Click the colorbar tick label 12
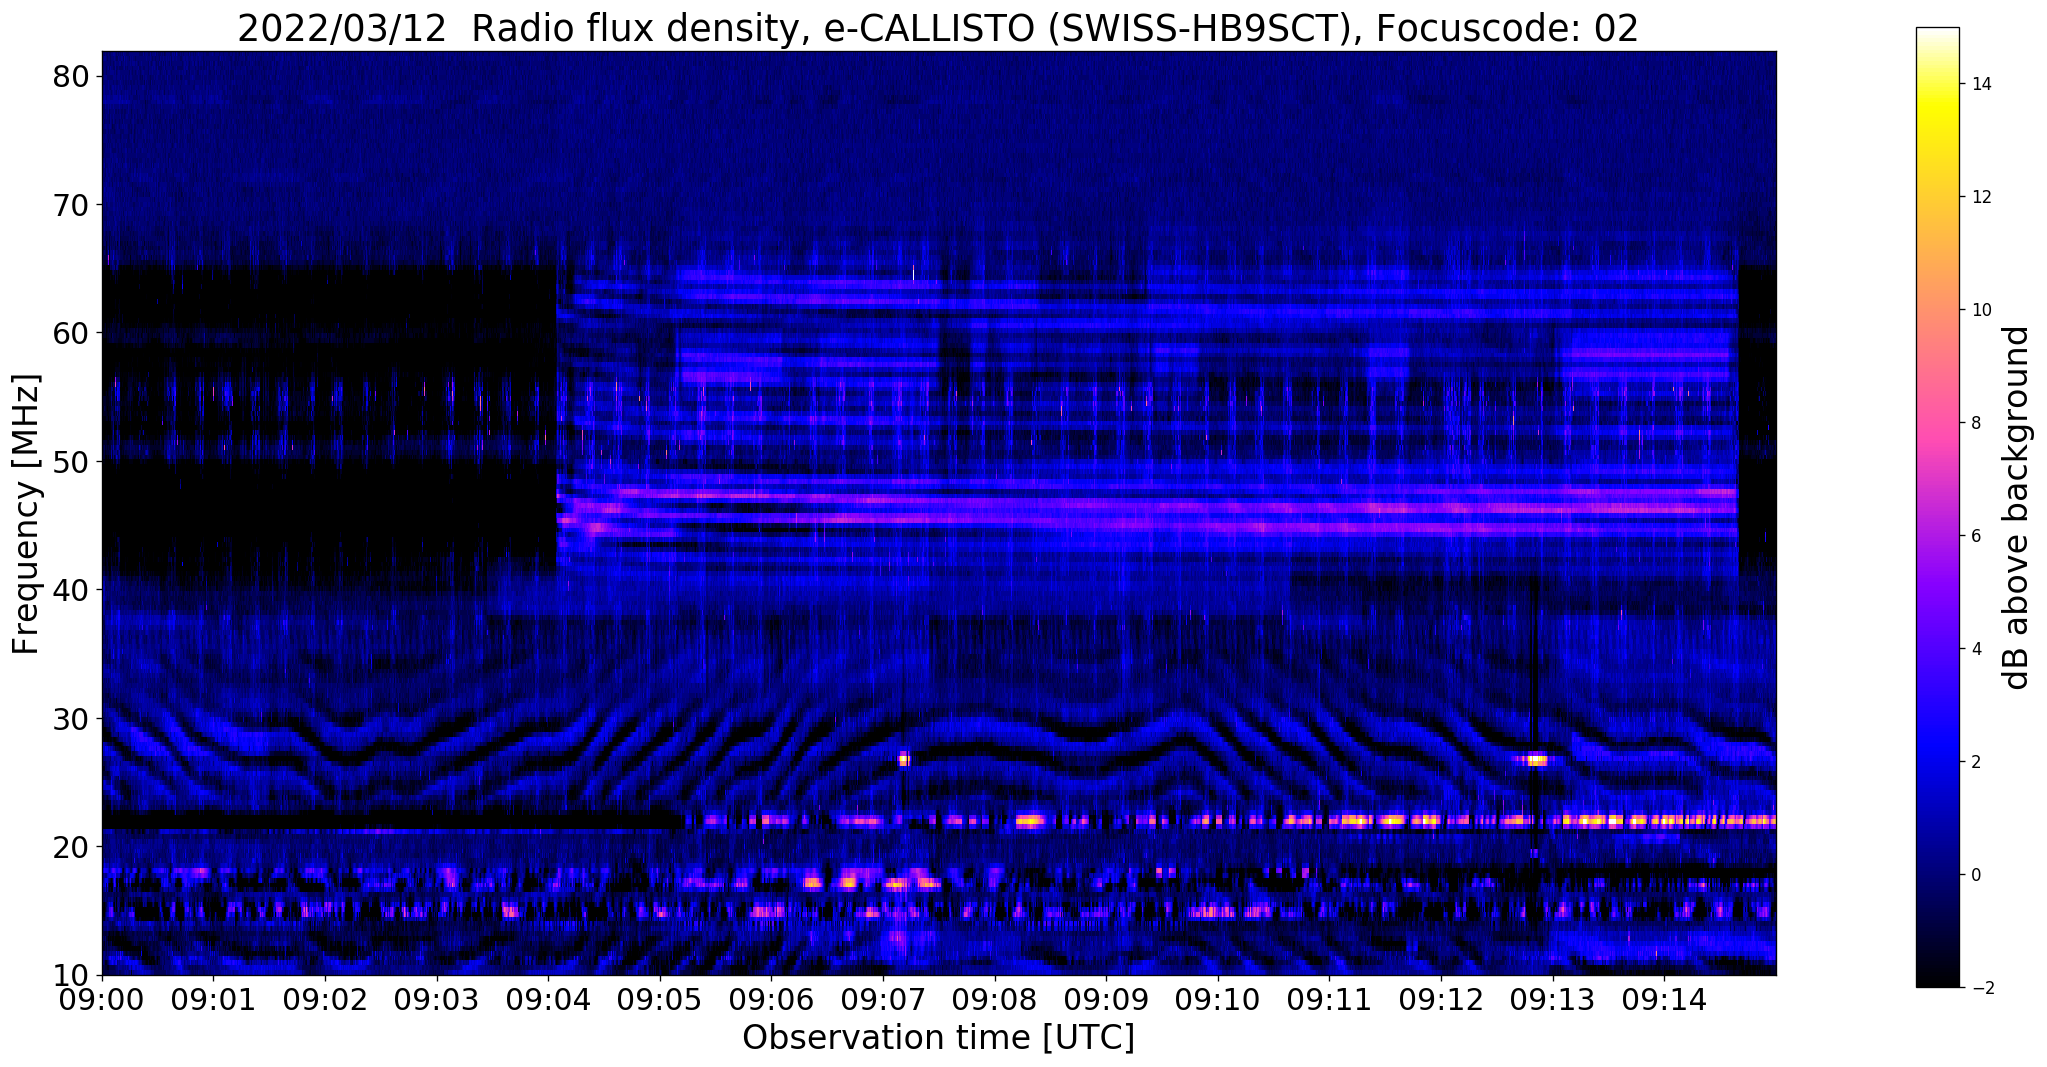2047x1067 pixels. pos(1980,197)
